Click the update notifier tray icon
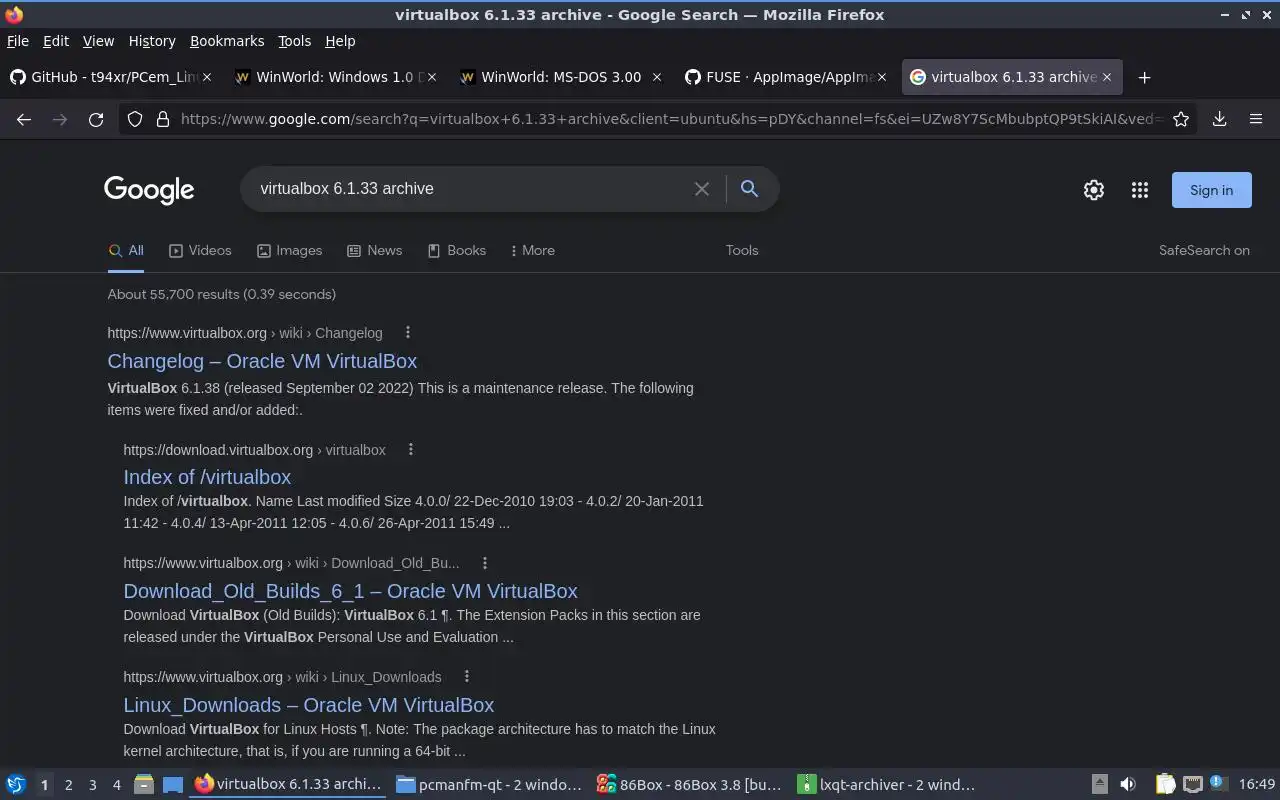1280x800 pixels. point(1218,784)
